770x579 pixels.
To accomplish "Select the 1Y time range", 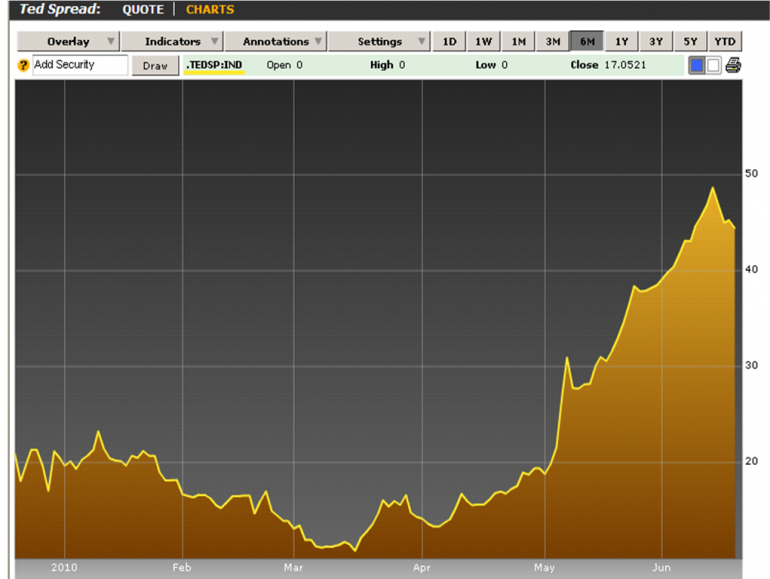I will (622, 41).
